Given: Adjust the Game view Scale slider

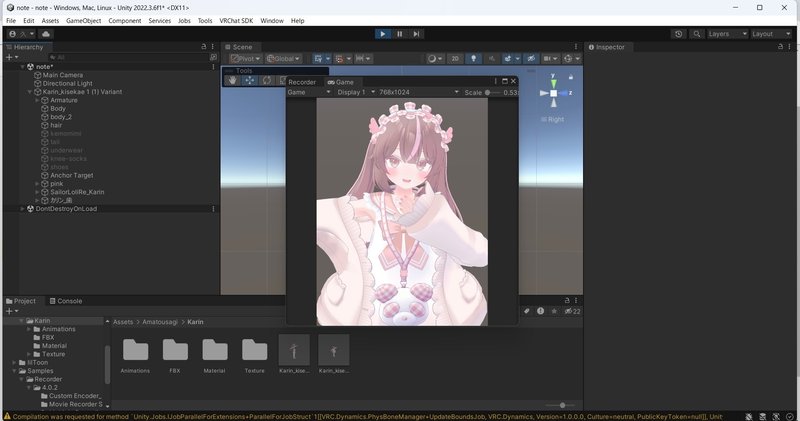Looking at the screenshot, I should pyautogui.click(x=491, y=93).
